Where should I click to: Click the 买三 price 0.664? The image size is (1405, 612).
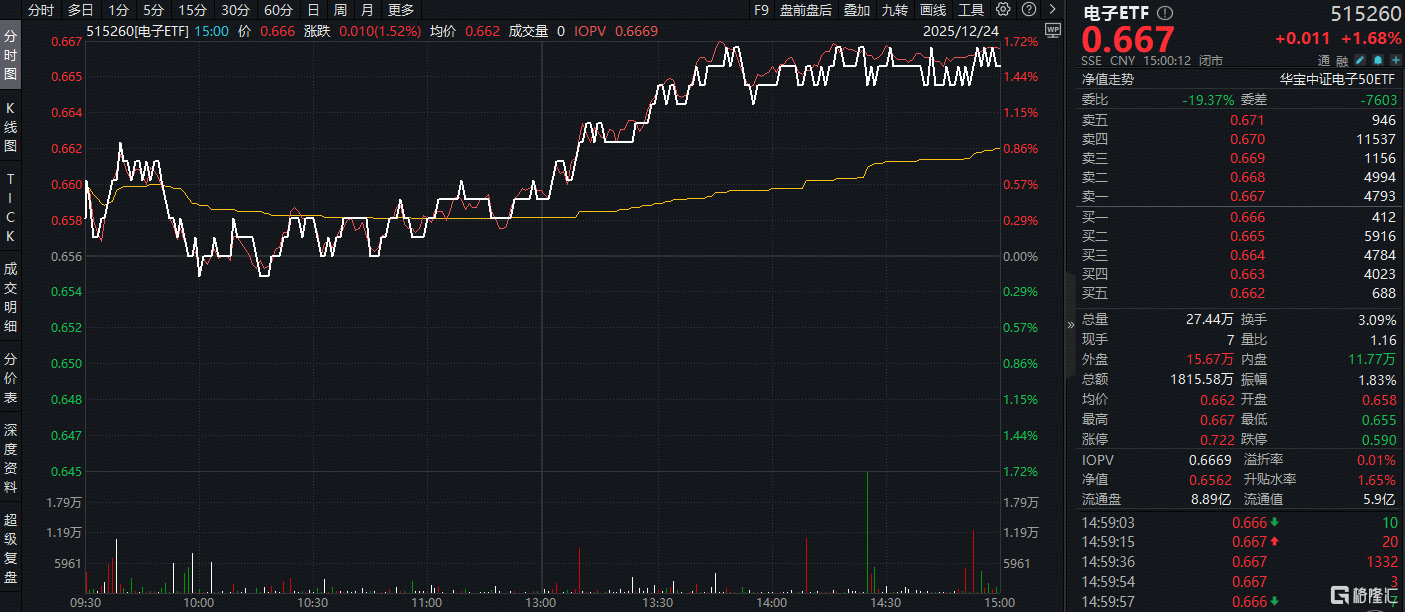coord(1247,255)
